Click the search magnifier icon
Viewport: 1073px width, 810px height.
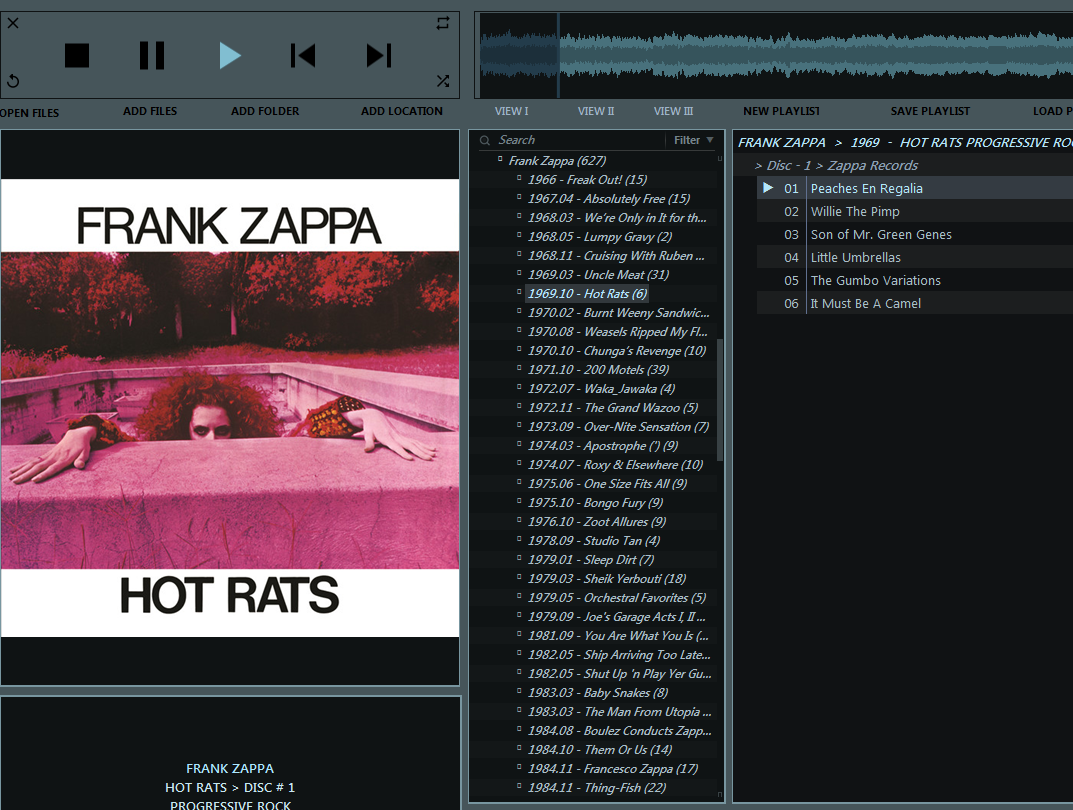[x=484, y=140]
